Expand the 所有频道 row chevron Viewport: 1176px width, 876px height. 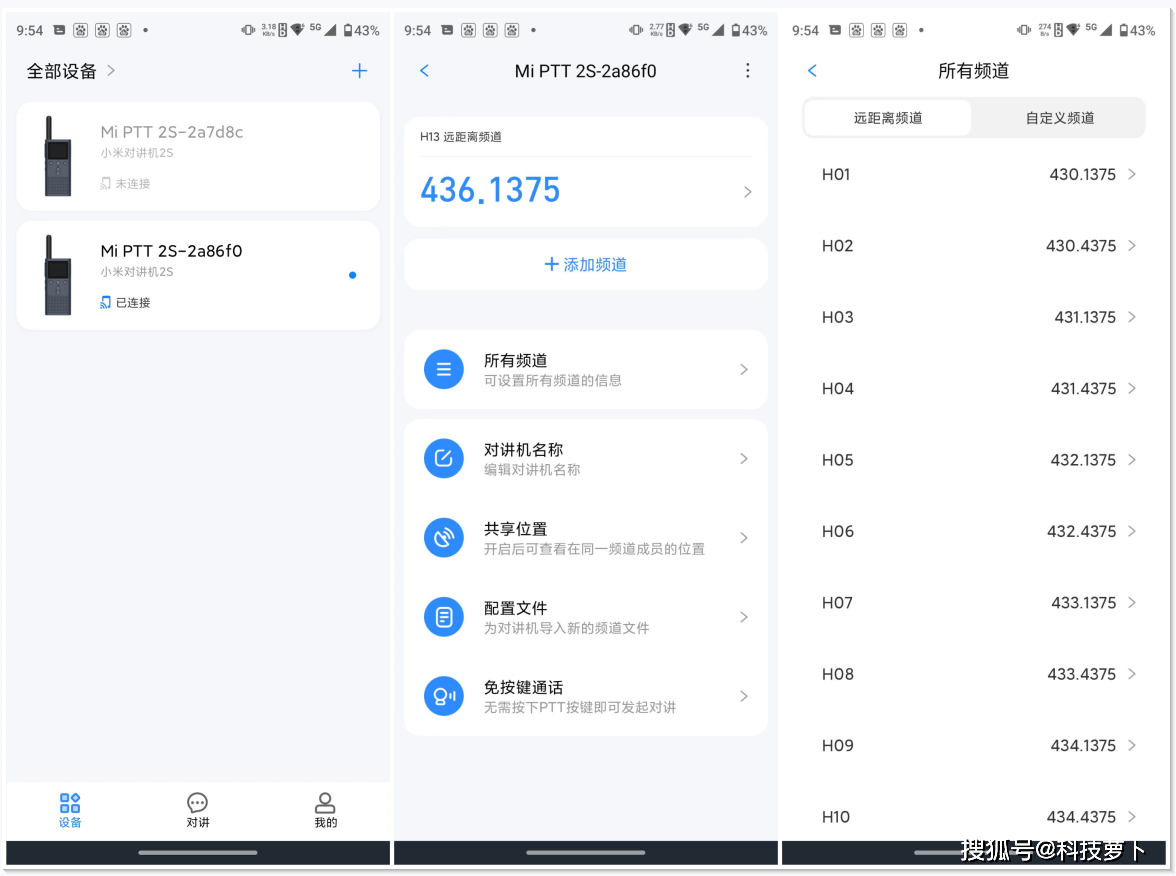click(744, 369)
